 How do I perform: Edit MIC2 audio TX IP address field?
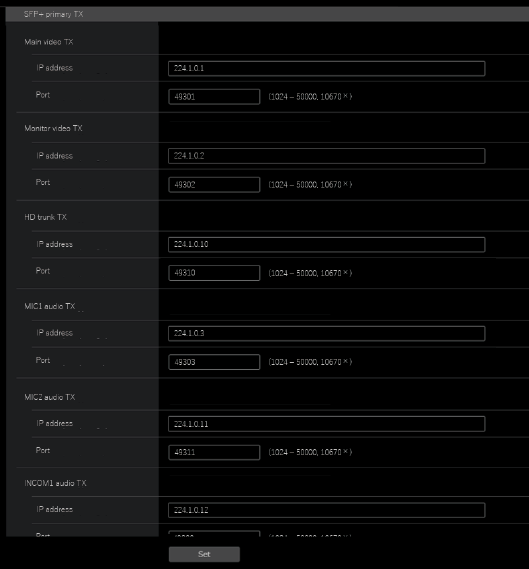(x=327, y=424)
